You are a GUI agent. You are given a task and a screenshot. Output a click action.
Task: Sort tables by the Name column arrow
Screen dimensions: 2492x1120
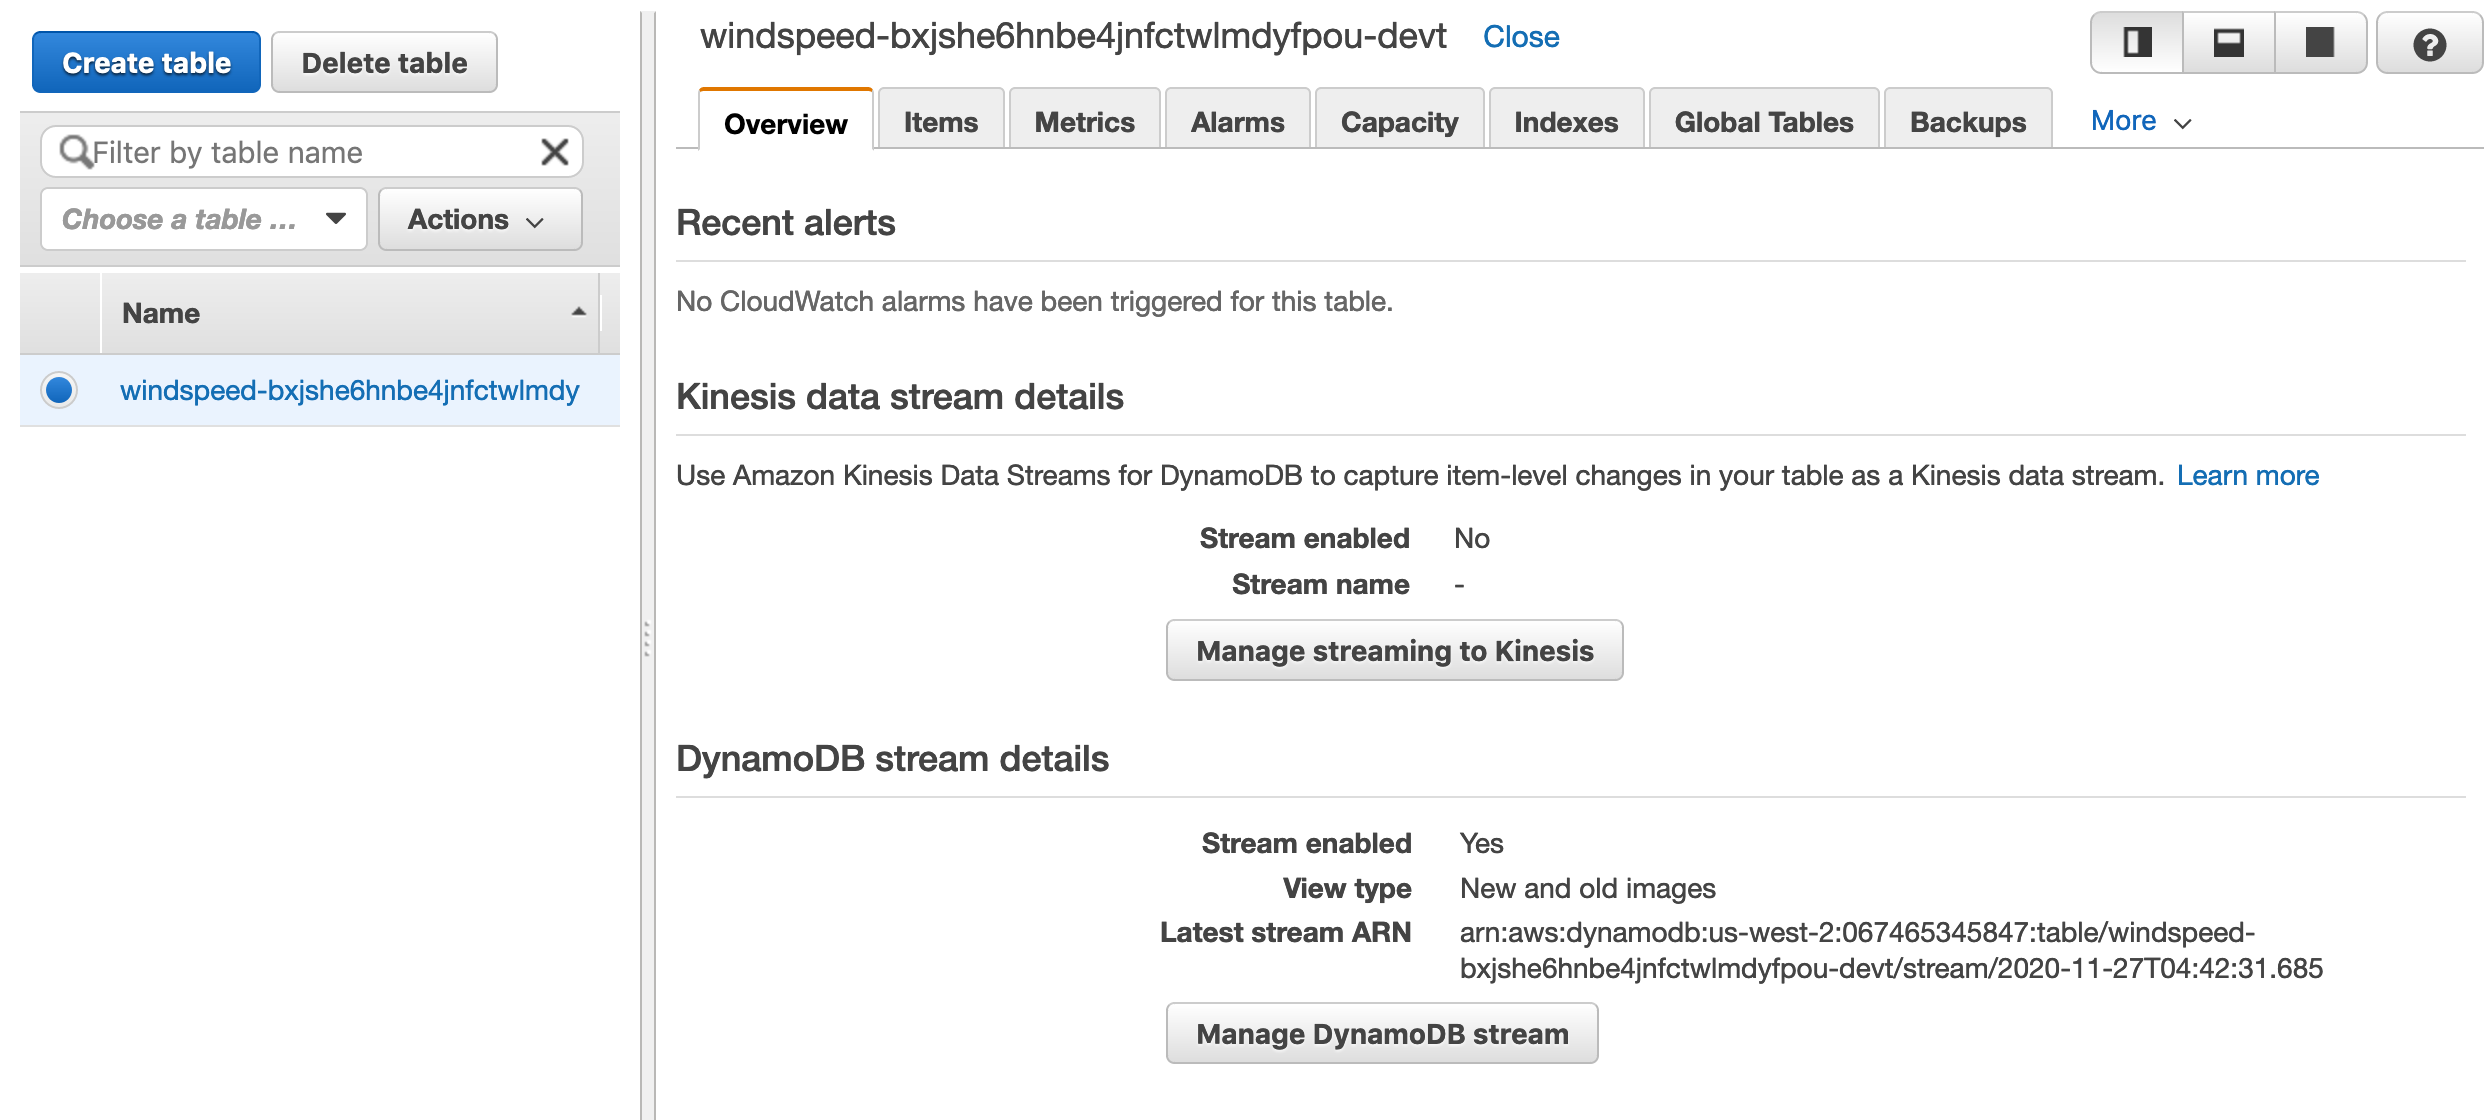(x=578, y=312)
